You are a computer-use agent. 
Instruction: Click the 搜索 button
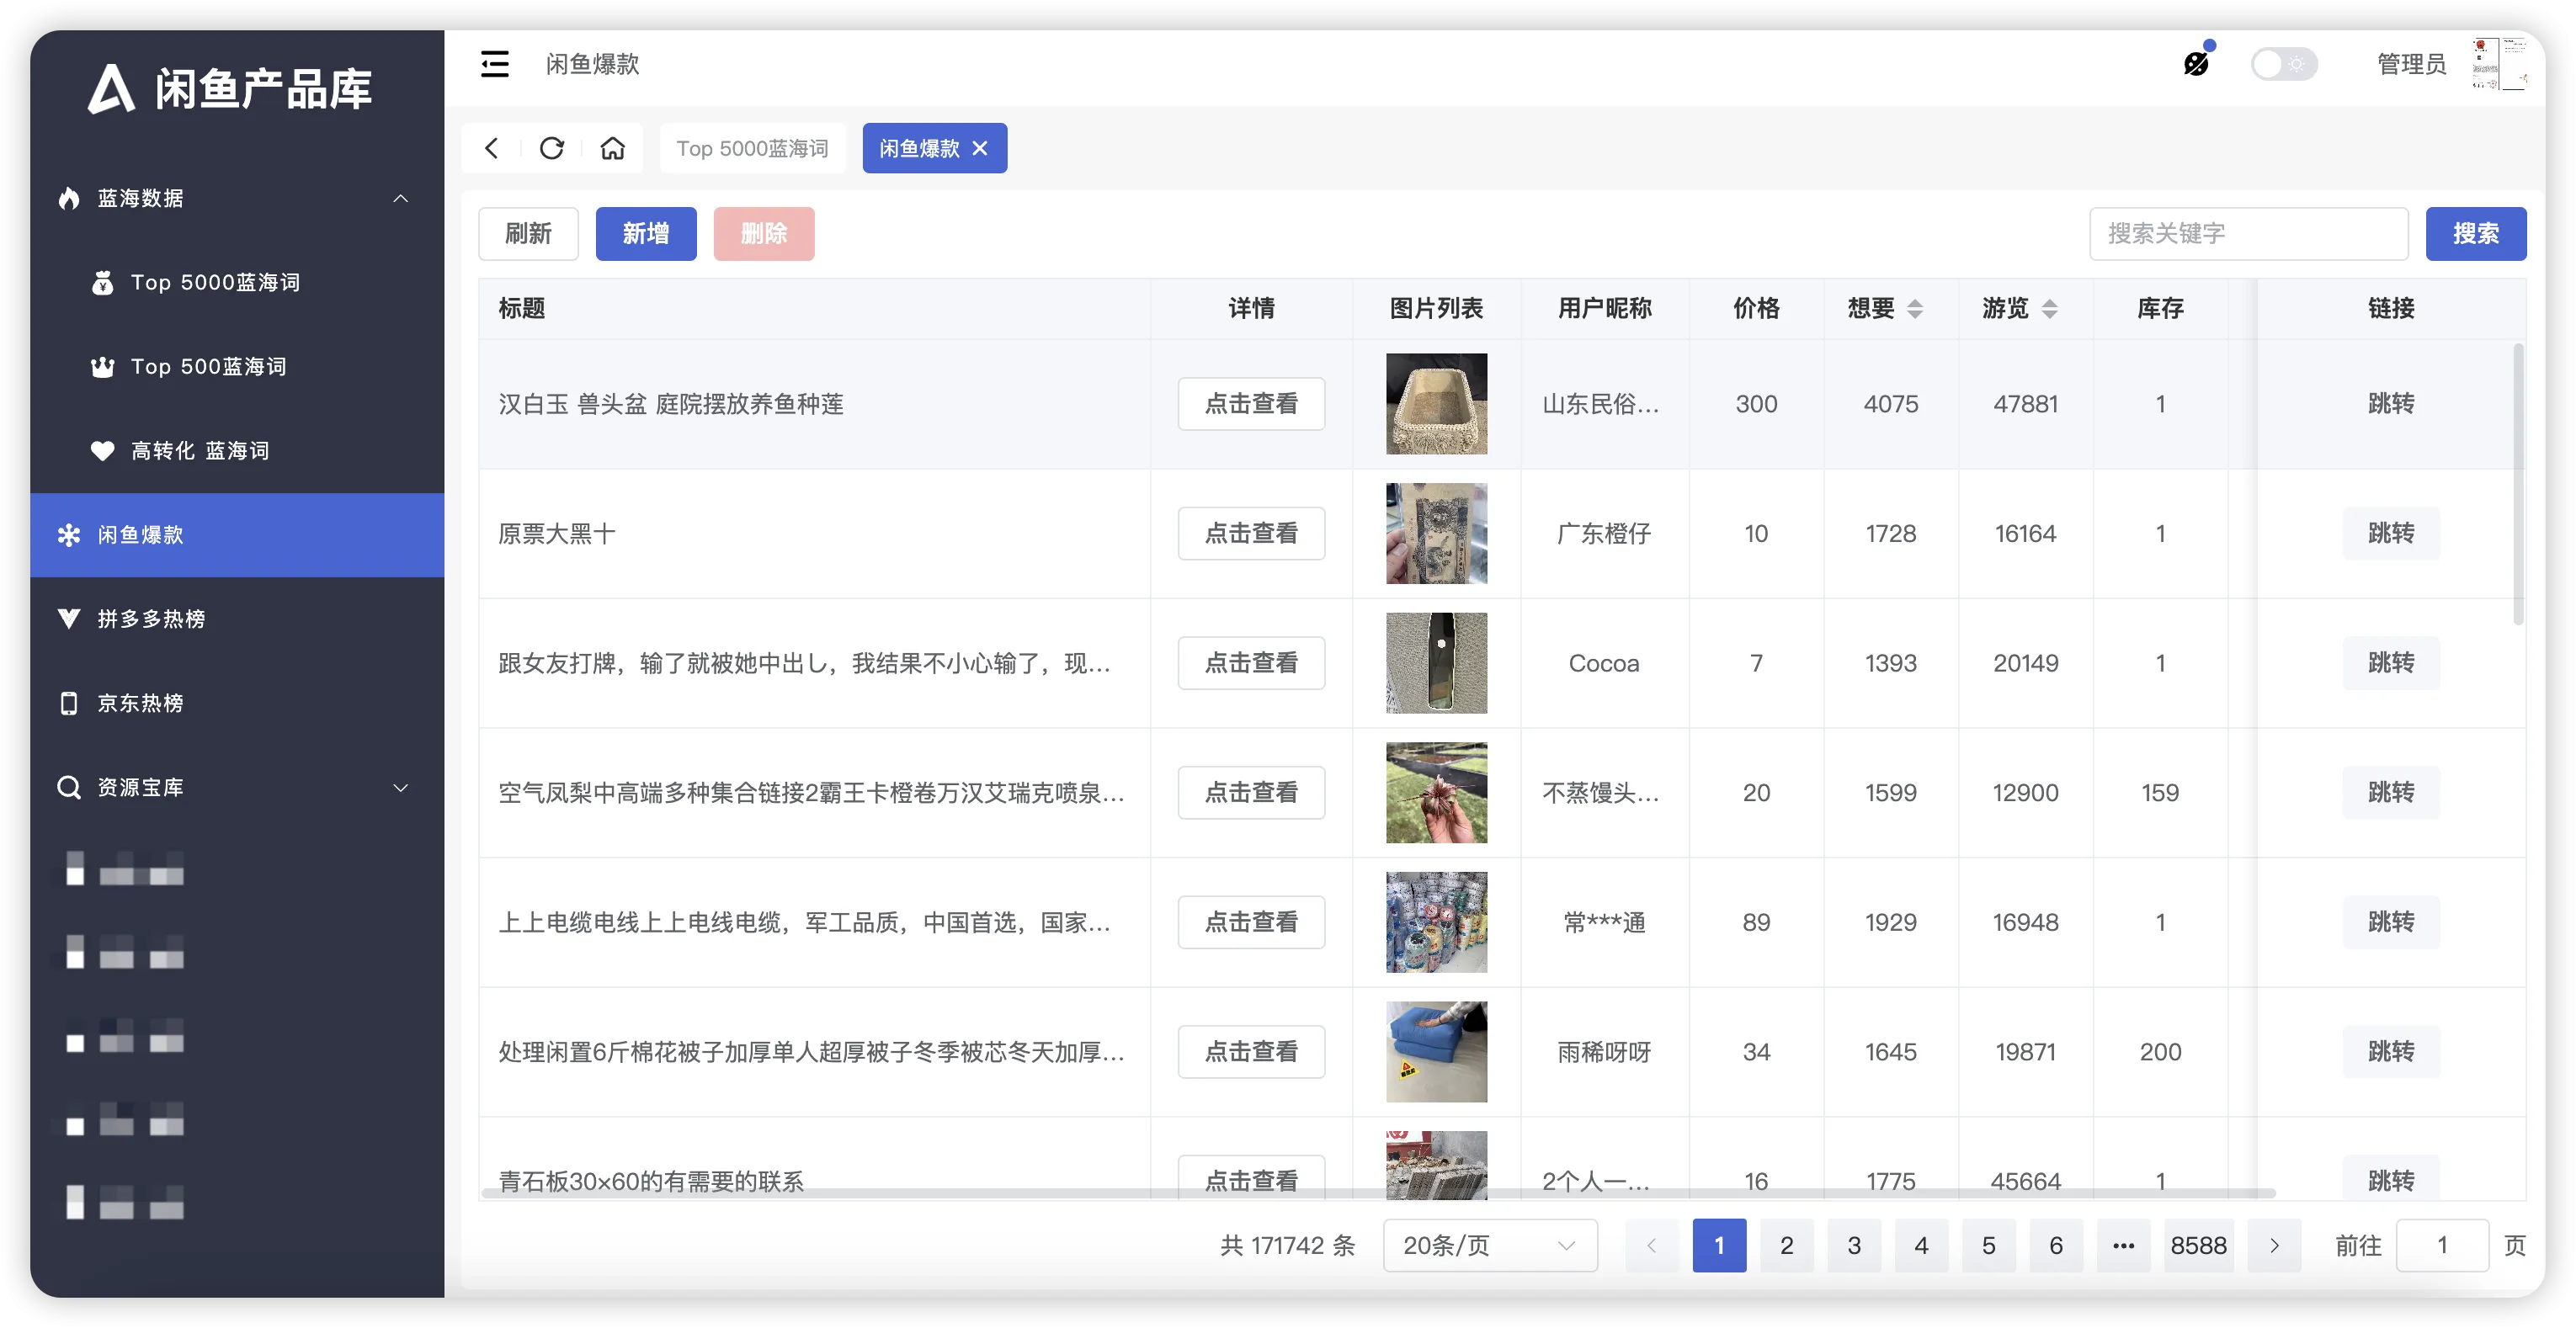[x=2476, y=233]
